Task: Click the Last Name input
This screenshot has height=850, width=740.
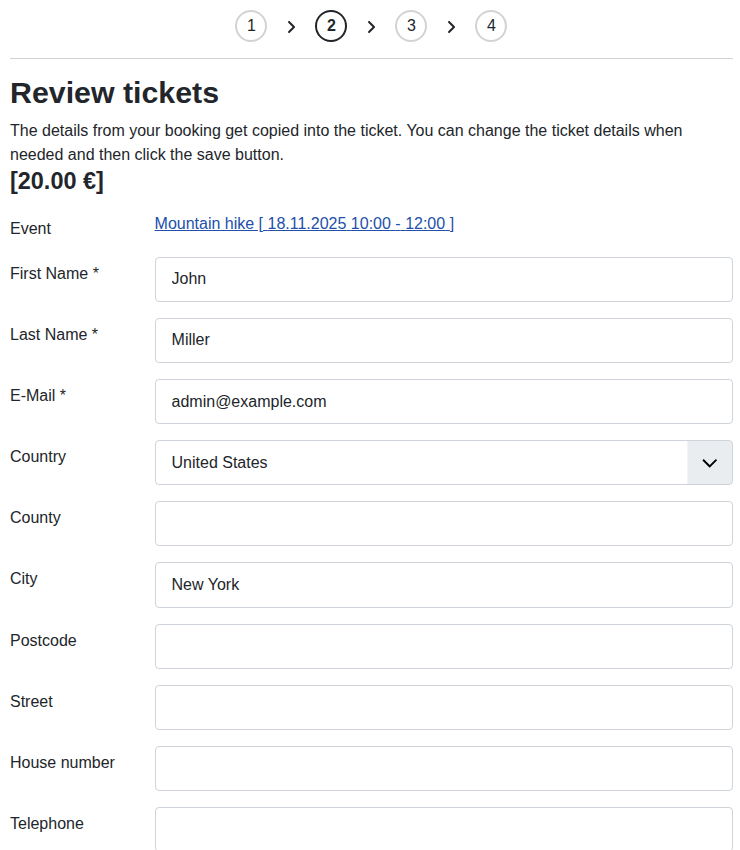Action: pyautogui.click(x=443, y=340)
